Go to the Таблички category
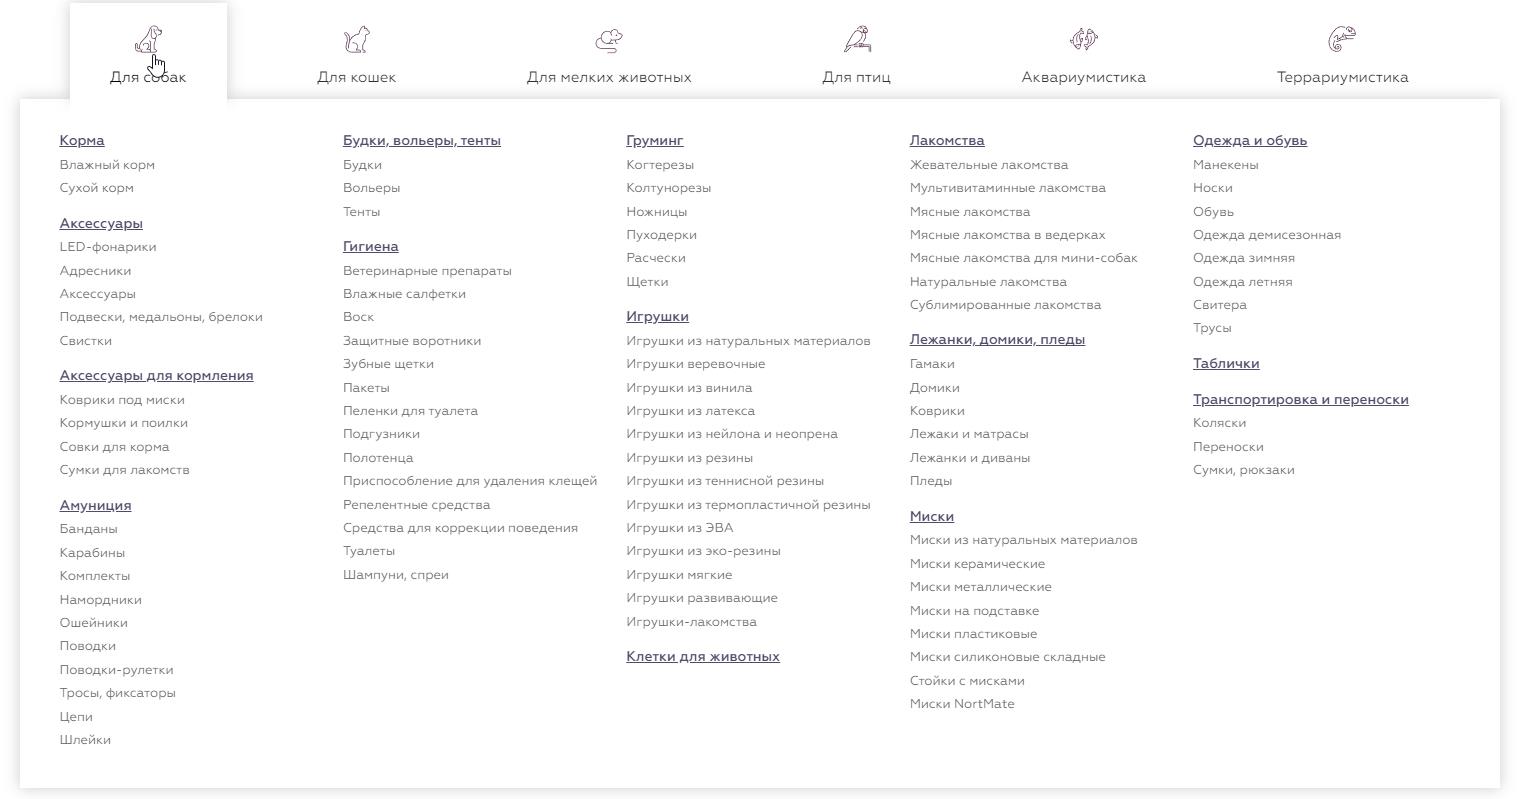The width and height of the screenshot is (1531, 799). 1226,364
